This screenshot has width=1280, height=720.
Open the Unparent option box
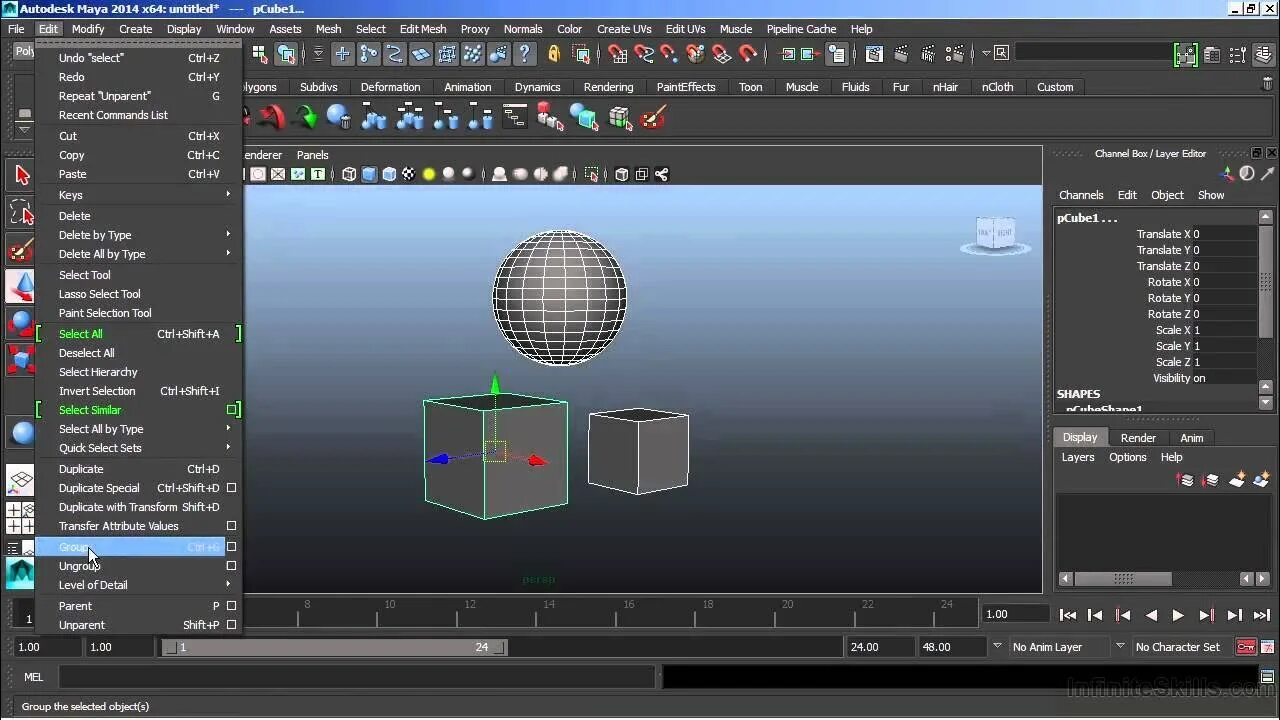(x=231, y=625)
